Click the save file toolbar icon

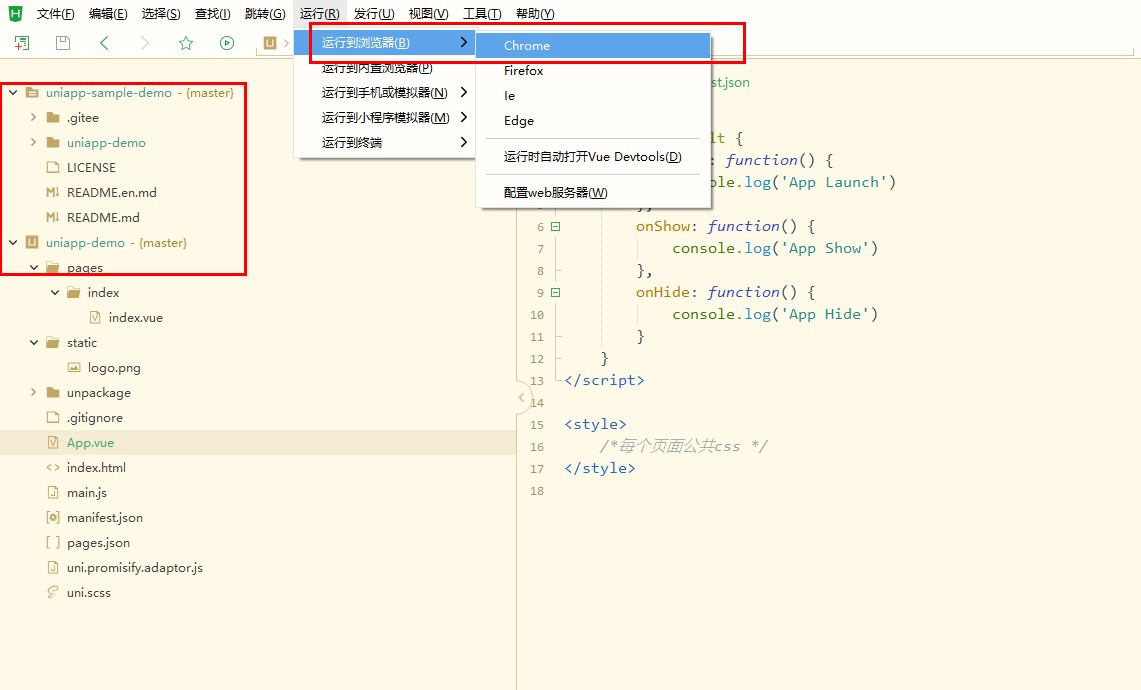[x=63, y=43]
